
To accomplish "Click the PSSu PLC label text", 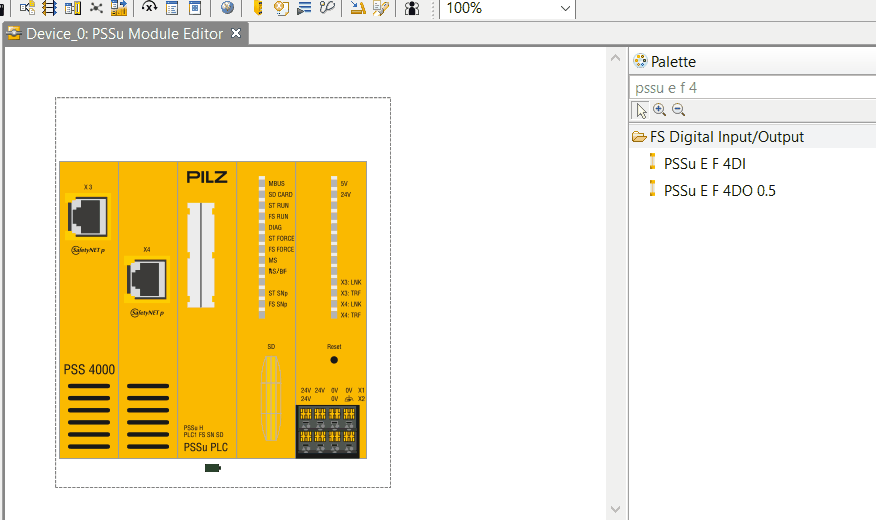I will point(206,447).
